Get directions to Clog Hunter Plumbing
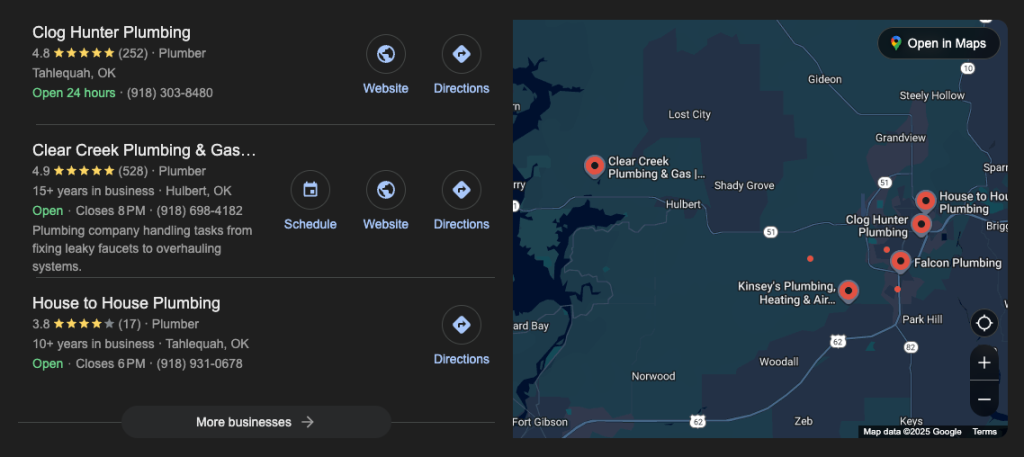The image size is (1024, 457). click(x=461, y=54)
